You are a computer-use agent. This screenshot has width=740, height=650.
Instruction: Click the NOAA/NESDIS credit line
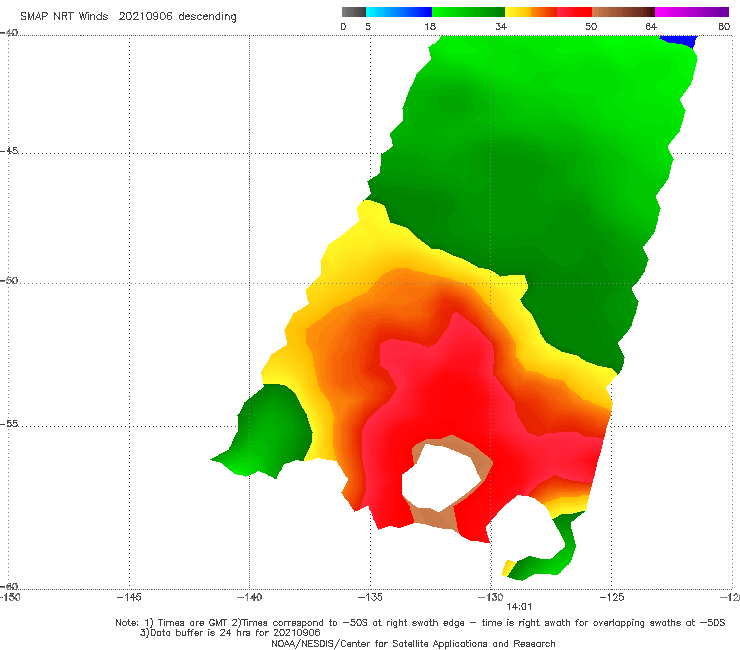coord(413,644)
